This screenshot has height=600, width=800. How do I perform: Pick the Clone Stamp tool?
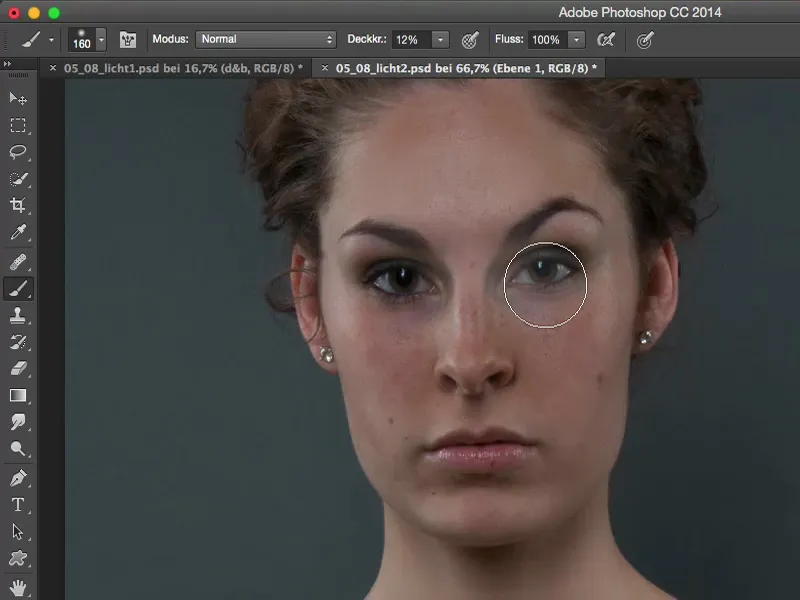18,315
